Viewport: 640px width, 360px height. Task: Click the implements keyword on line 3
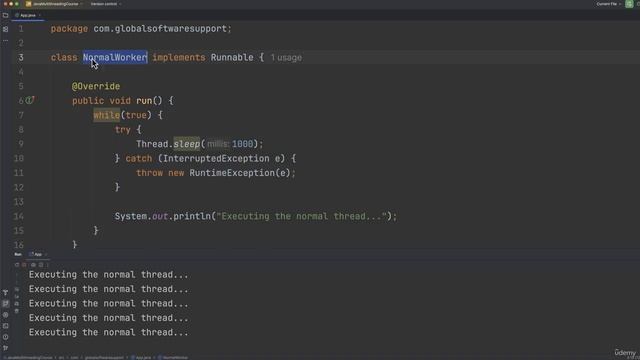[179, 58]
